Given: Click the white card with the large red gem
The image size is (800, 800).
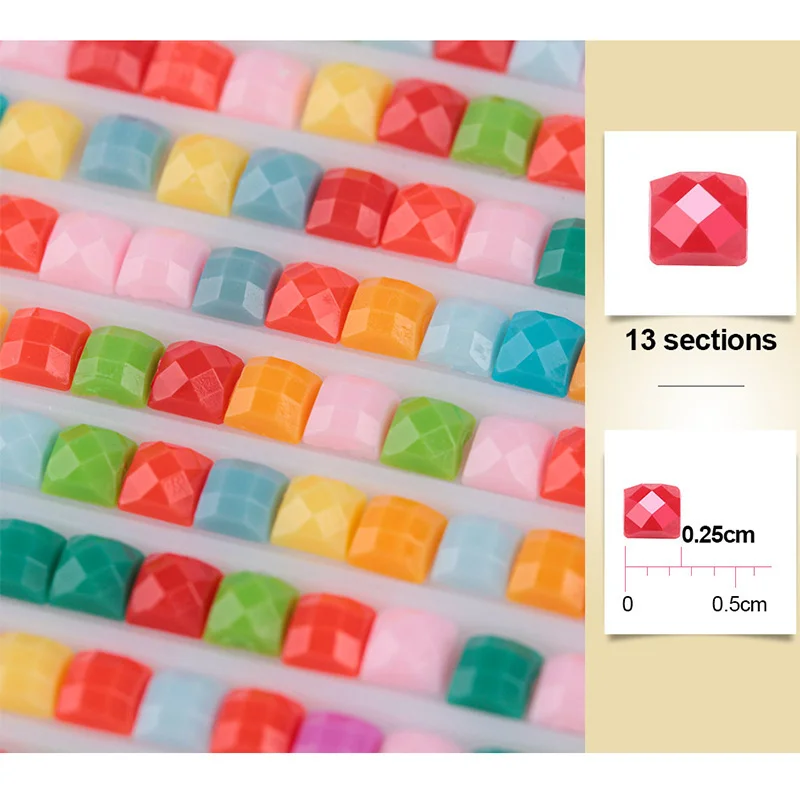Looking at the screenshot, I should (700, 223).
